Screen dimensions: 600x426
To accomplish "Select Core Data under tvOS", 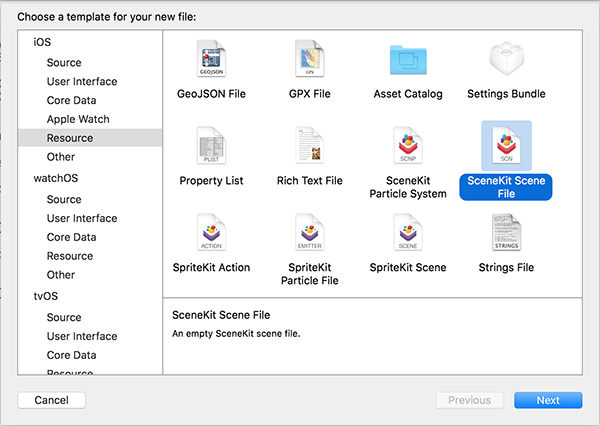I will pos(72,355).
